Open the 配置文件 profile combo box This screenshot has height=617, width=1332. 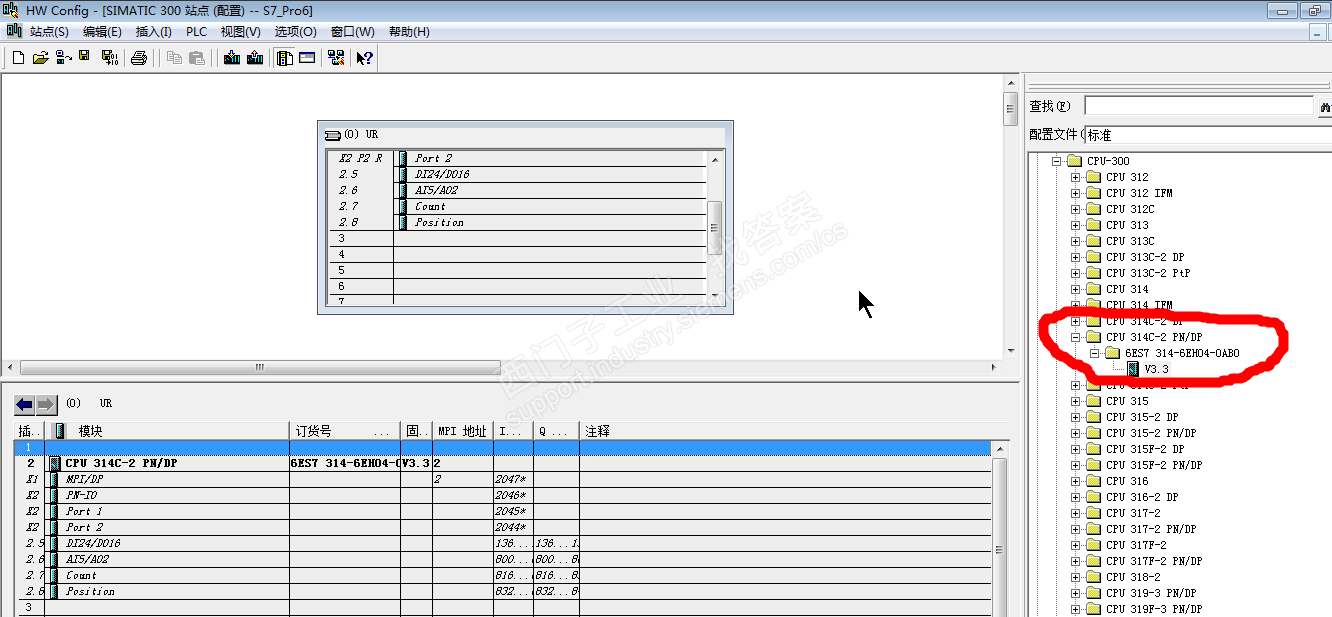[1208, 134]
